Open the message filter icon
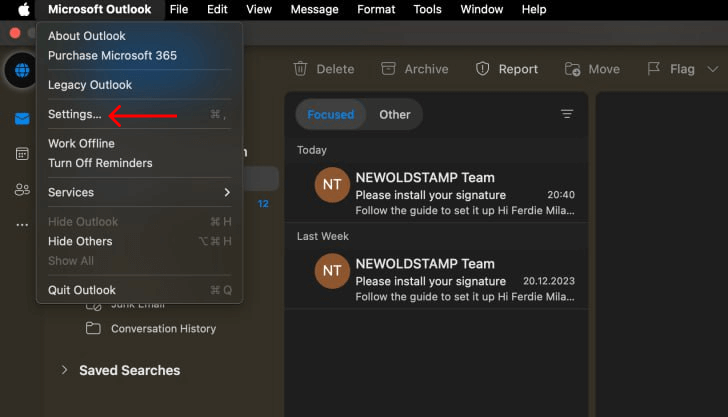The height and width of the screenshot is (417, 728). pos(567,114)
